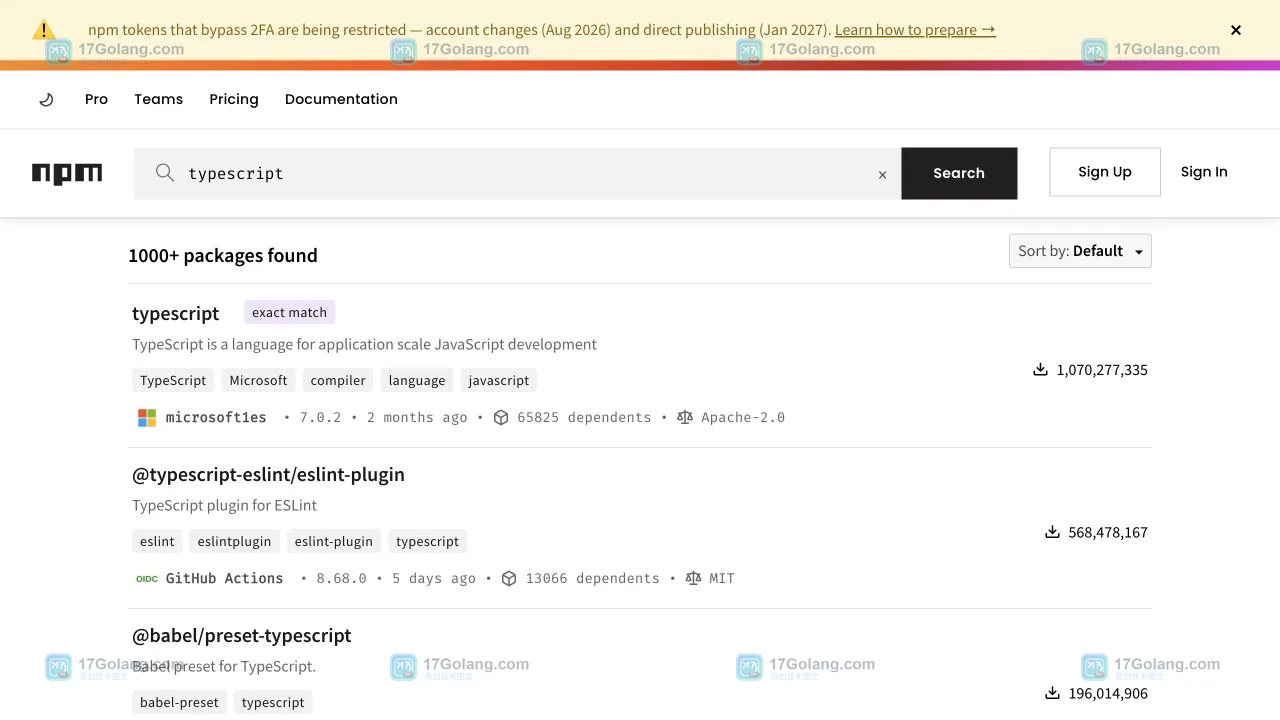Click the Sign In link

(x=1204, y=172)
